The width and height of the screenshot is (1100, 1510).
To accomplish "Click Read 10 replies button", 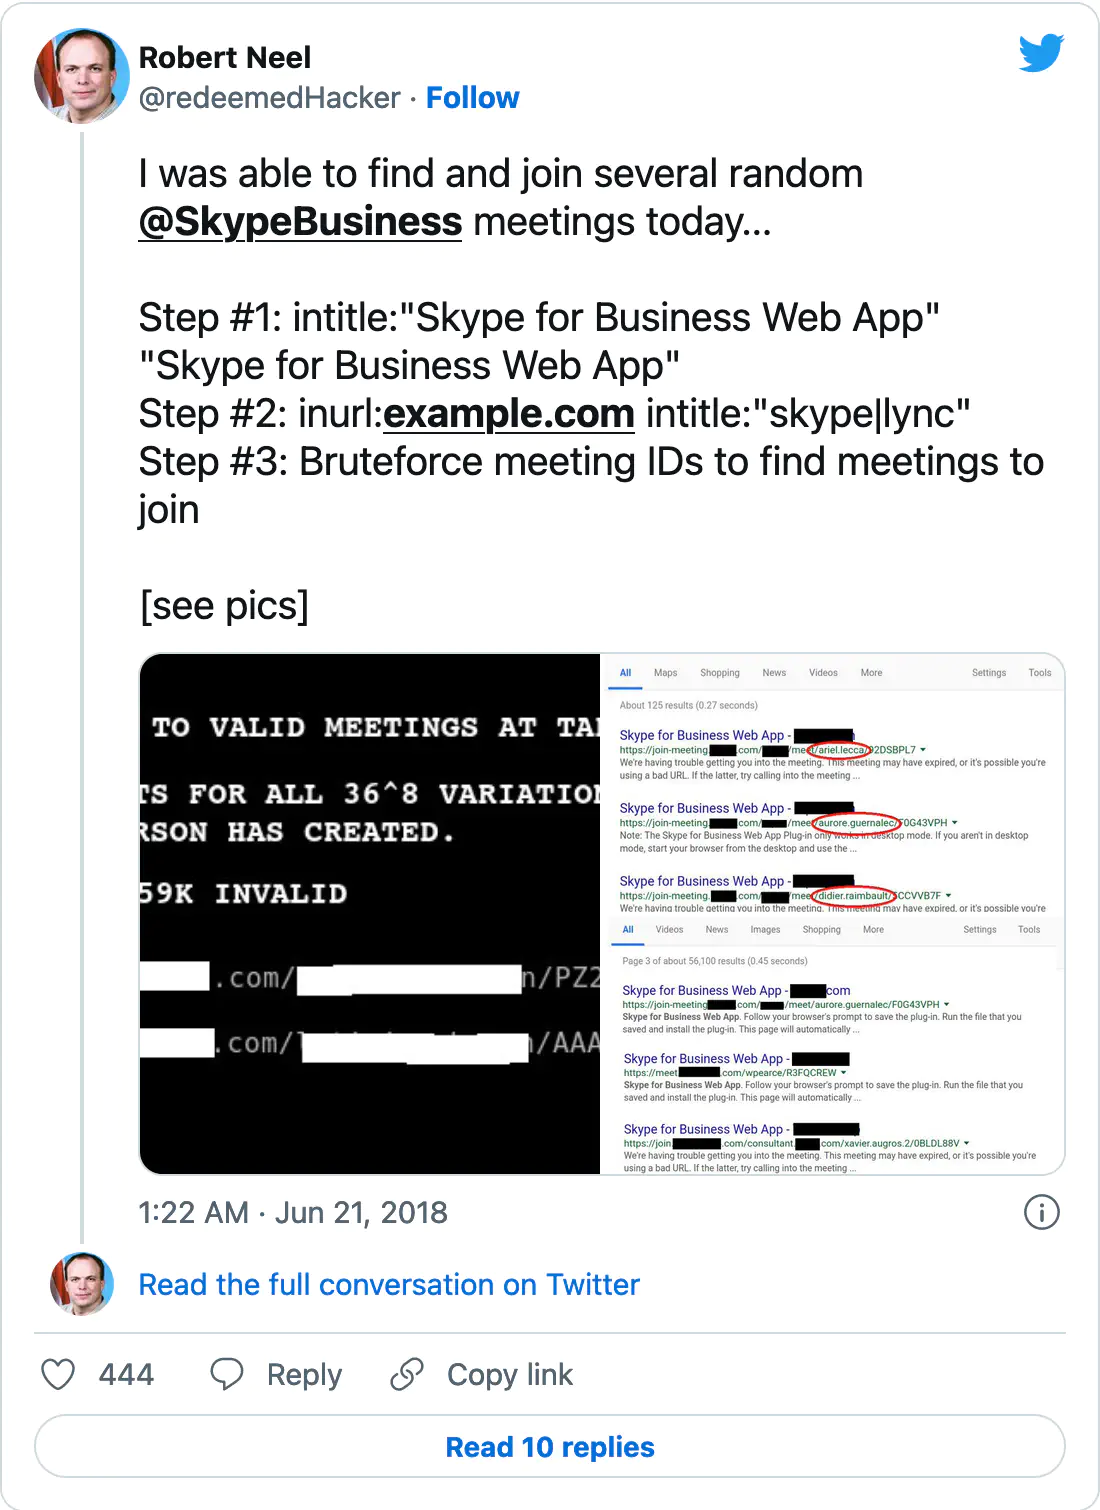I will 550,1446.
